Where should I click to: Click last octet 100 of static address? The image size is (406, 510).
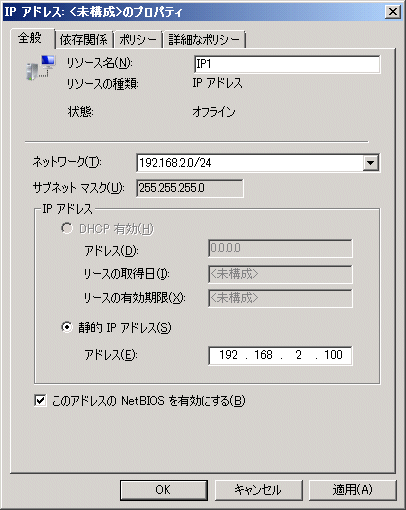(x=333, y=355)
